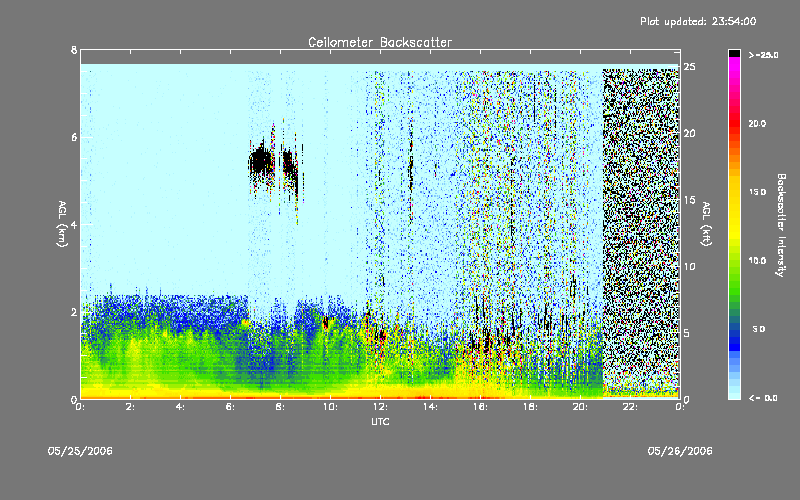Click the gray band above the plot data
The height and width of the screenshot is (500, 800).
(380, 57)
